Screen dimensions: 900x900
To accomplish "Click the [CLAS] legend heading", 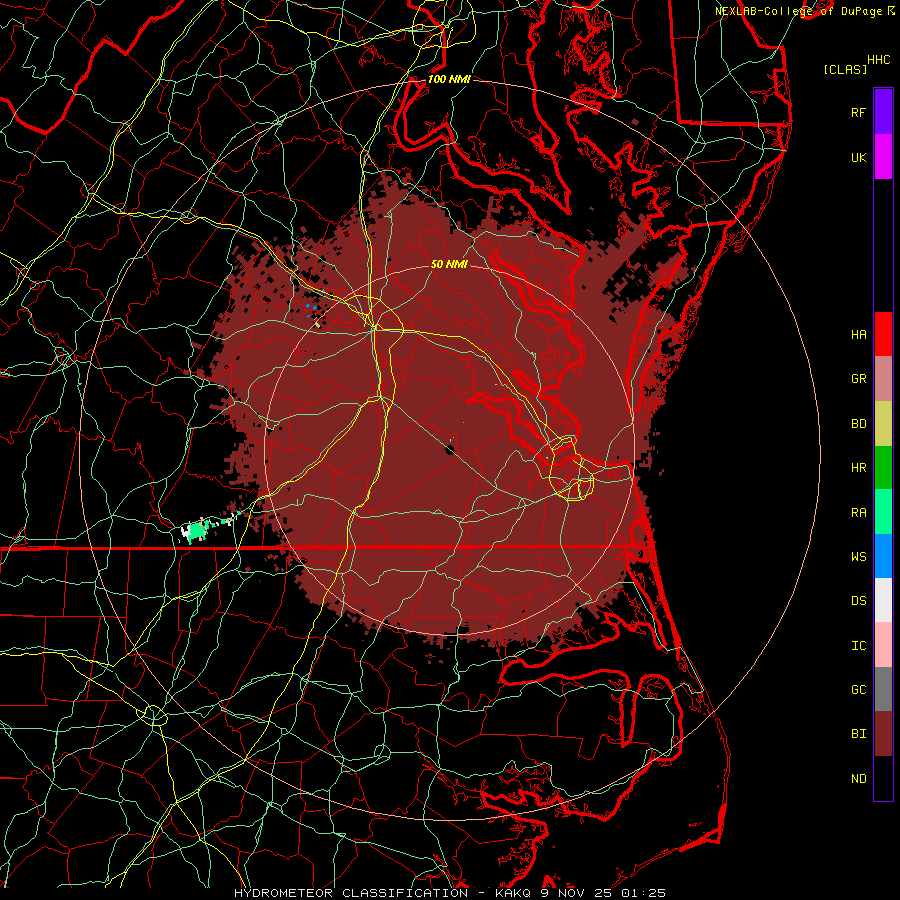I will (x=845, y=69).
